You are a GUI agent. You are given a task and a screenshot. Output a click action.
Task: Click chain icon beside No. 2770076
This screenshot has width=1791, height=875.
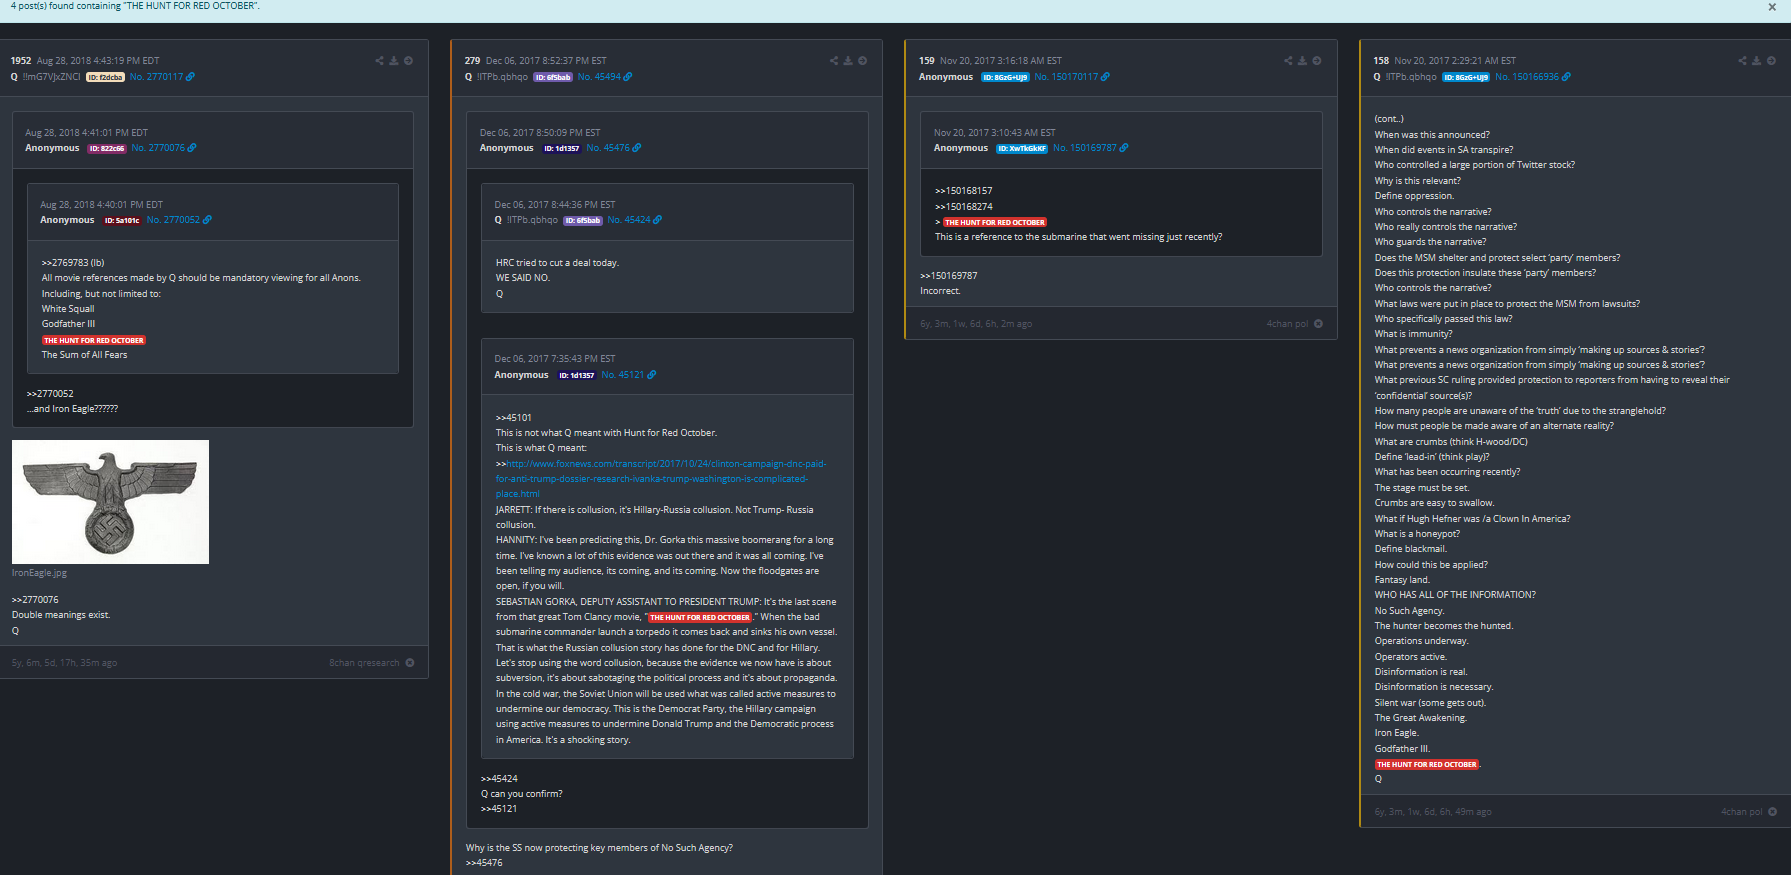click(192, 148)
